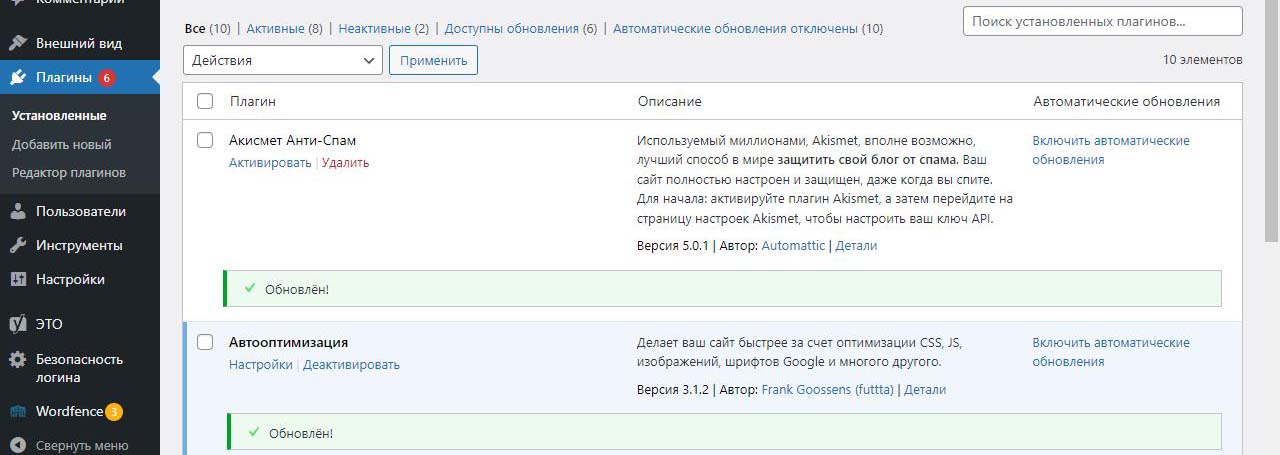This screenshot has height=455, width=1280.
Task: Click the Внешний вид paintbrush icon
Action: point(18,44)
